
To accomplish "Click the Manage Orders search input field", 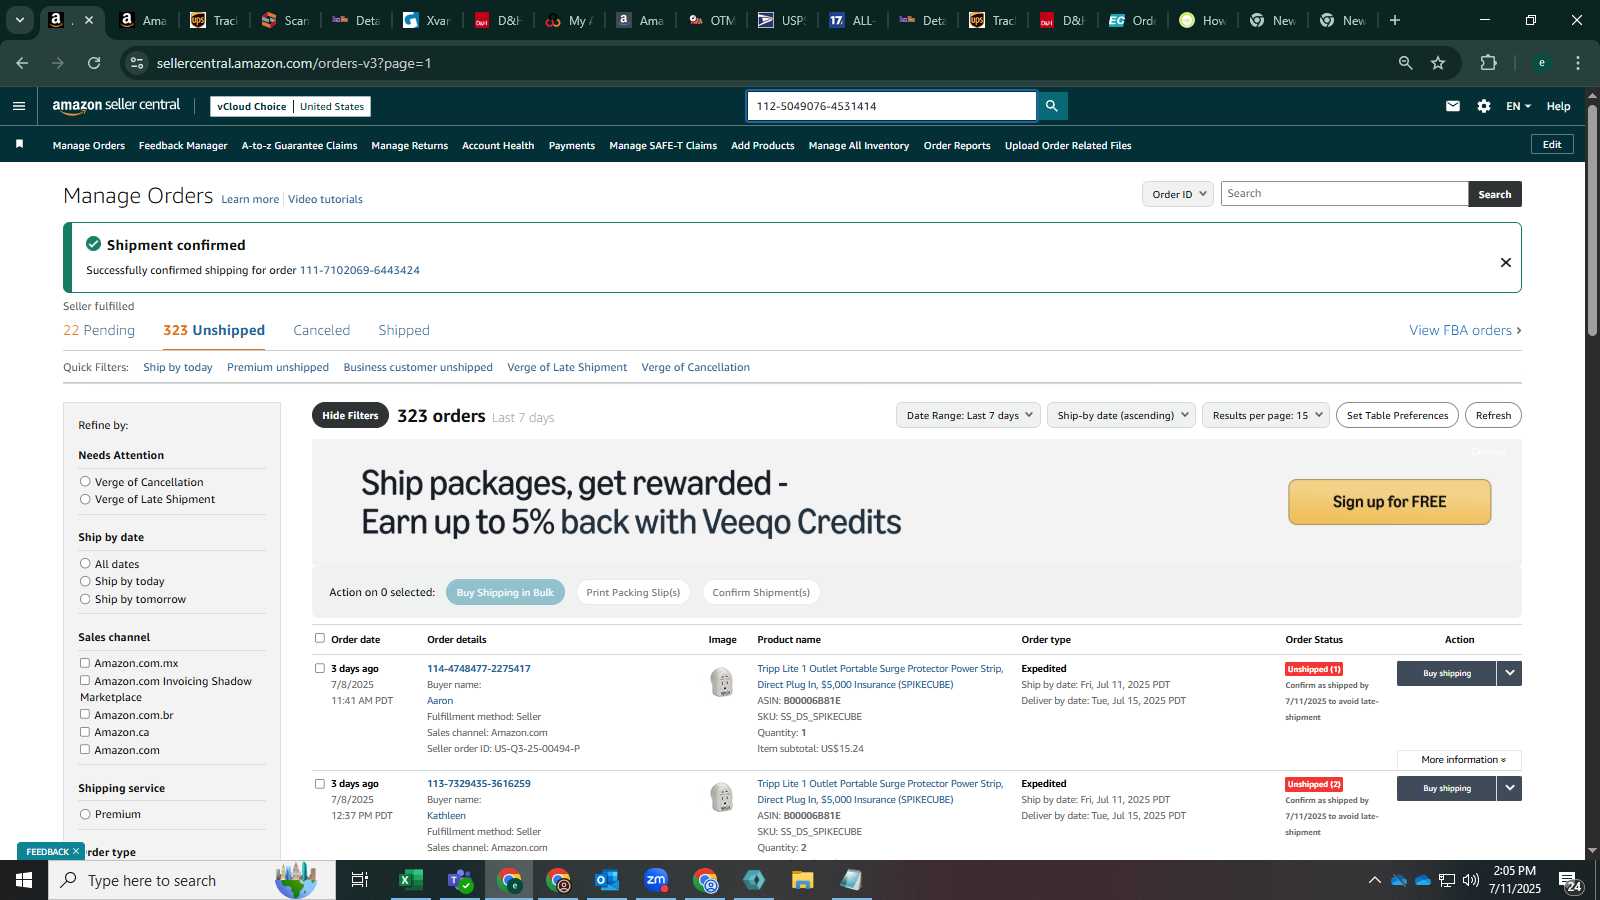I will 1344,194.
